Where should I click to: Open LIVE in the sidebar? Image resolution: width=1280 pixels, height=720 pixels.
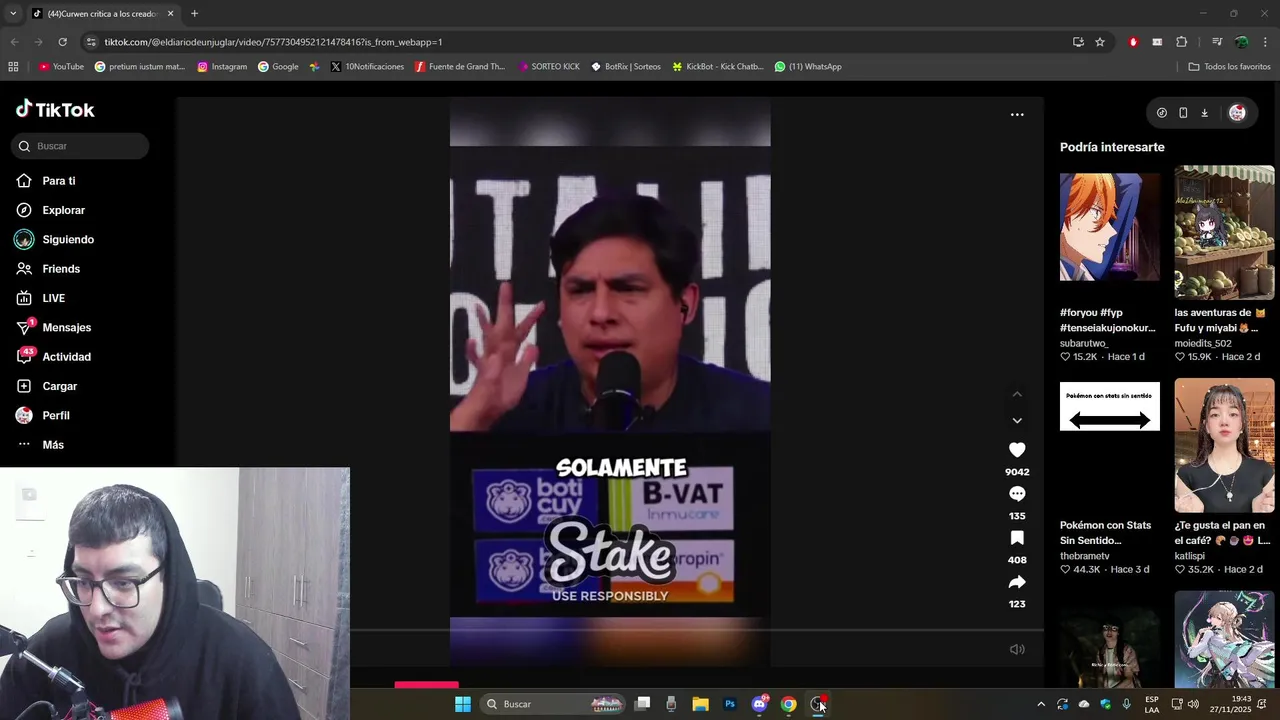point(53,298)
